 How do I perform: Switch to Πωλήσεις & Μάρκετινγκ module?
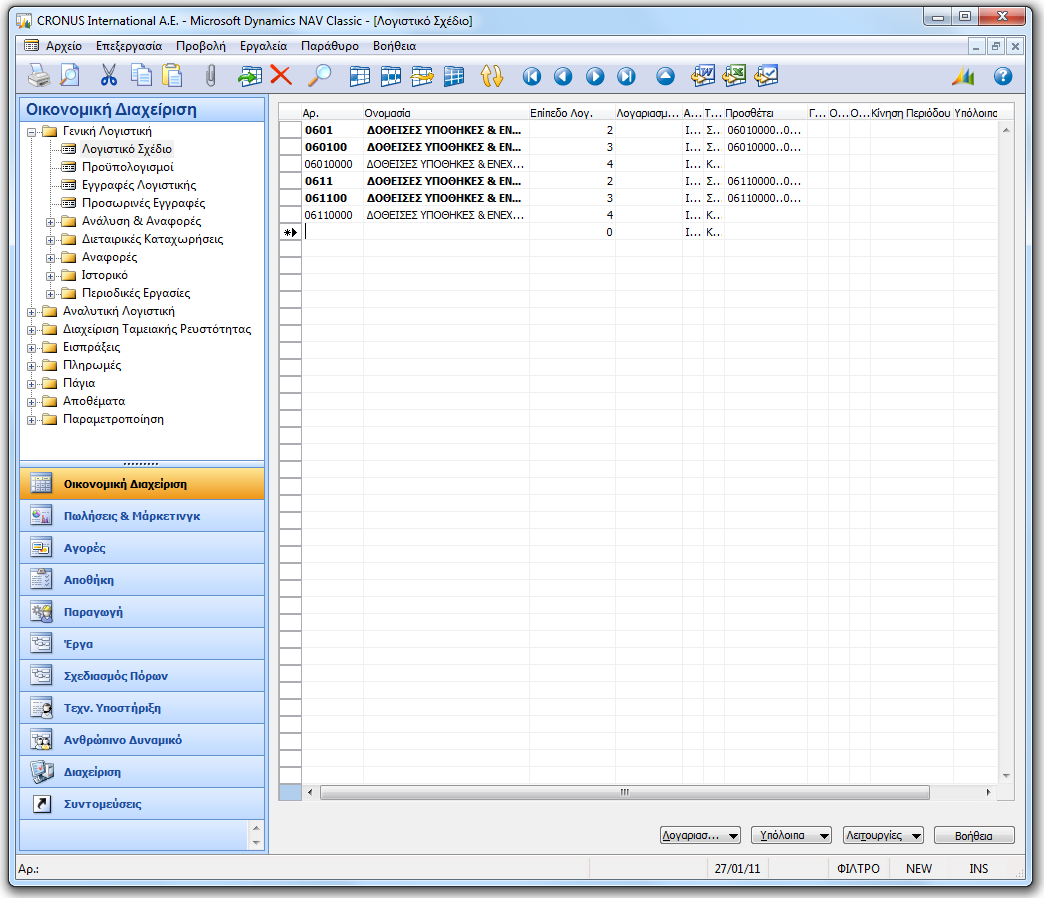coord(142,516)
